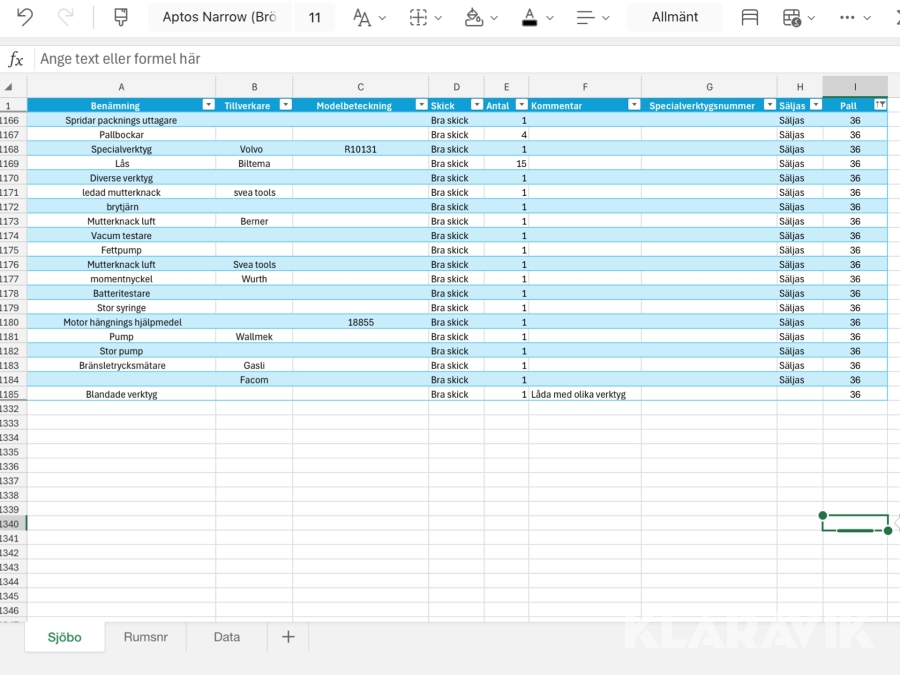Add a new sheet with plus button

point(288,637)
